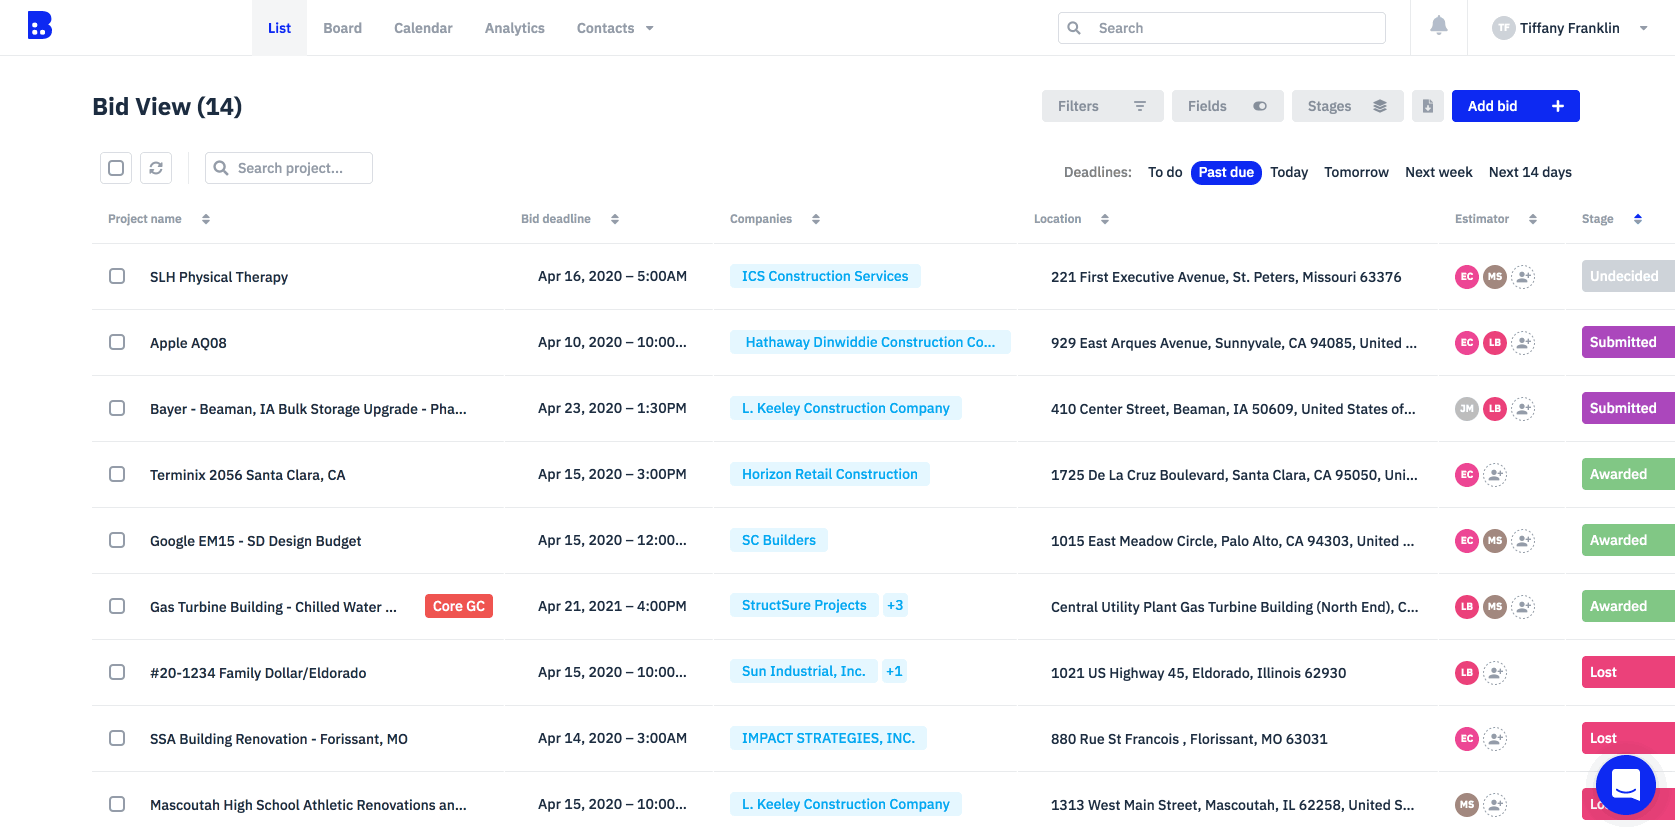Click EC estimator avatar in SLH Physical Therapy row
Viewport: 1675px width, 829px height.
tap(1467, 277)
